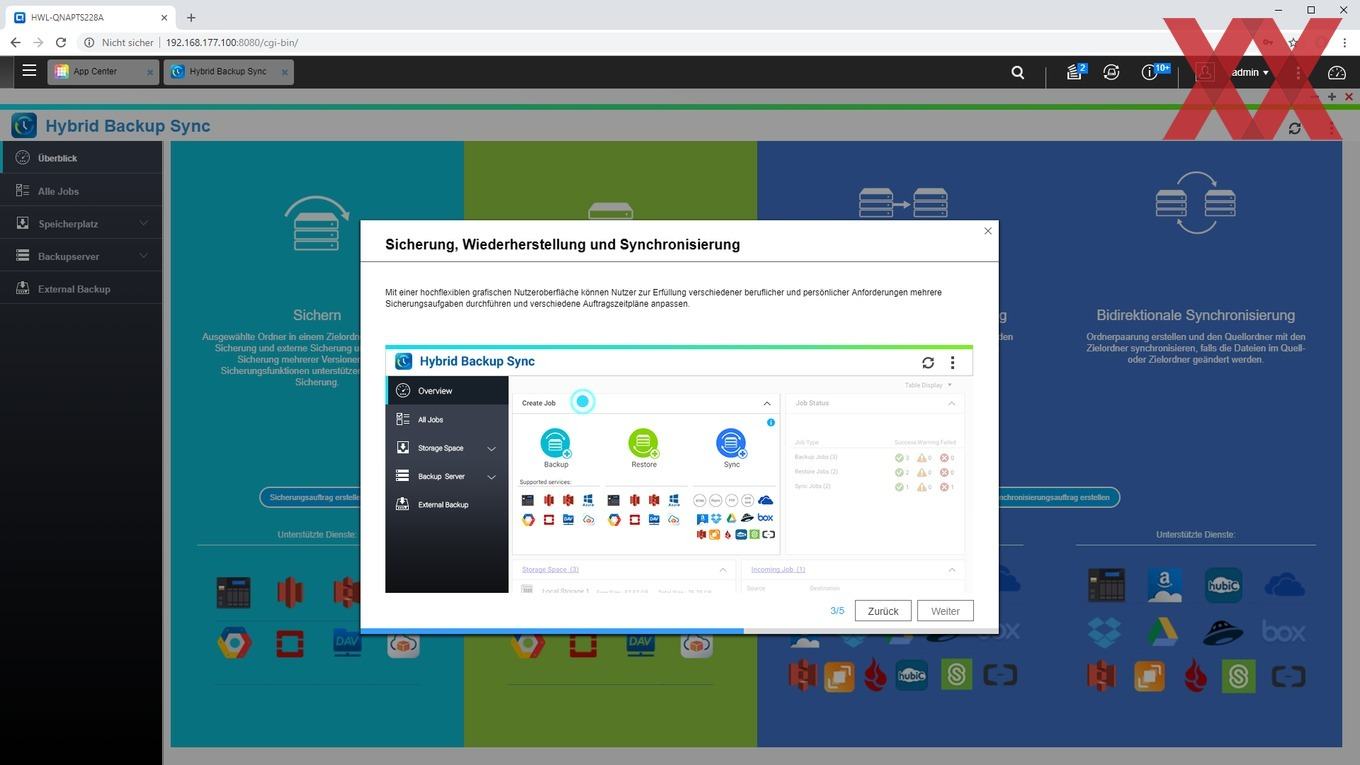The width and height of the screenshot is (1360, 765).
Task: Open the external devices icon in top bar
Action: pyautogui.click(x=1111, y=72)
